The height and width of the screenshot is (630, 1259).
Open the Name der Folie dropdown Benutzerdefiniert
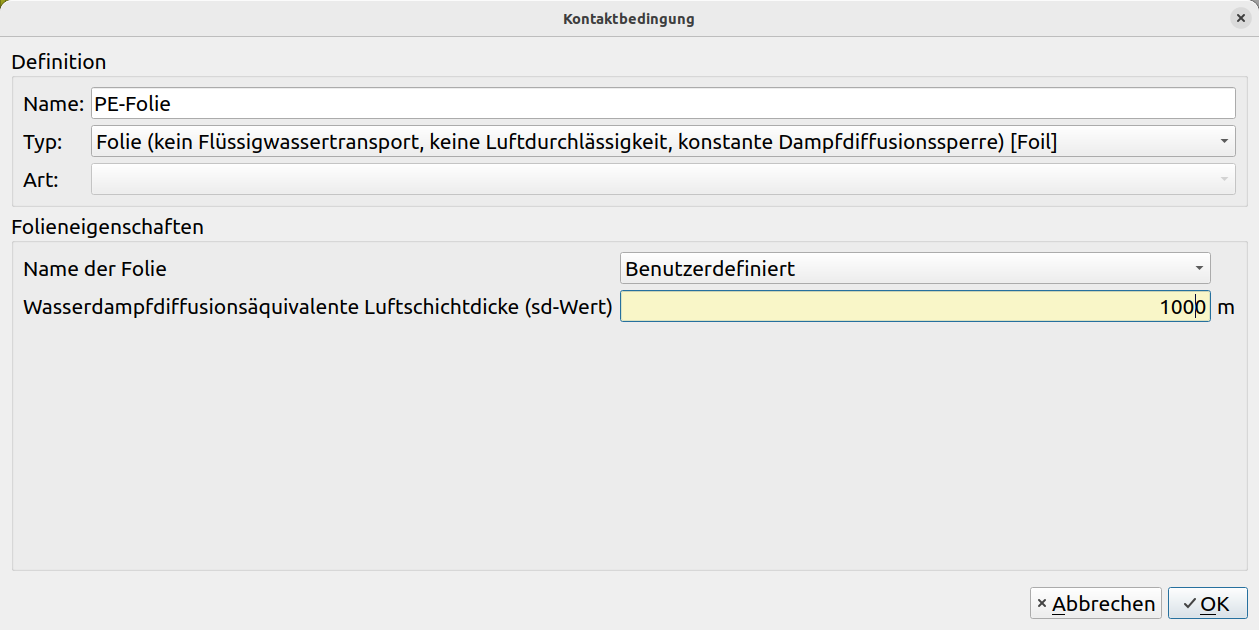tap(915, 268)
